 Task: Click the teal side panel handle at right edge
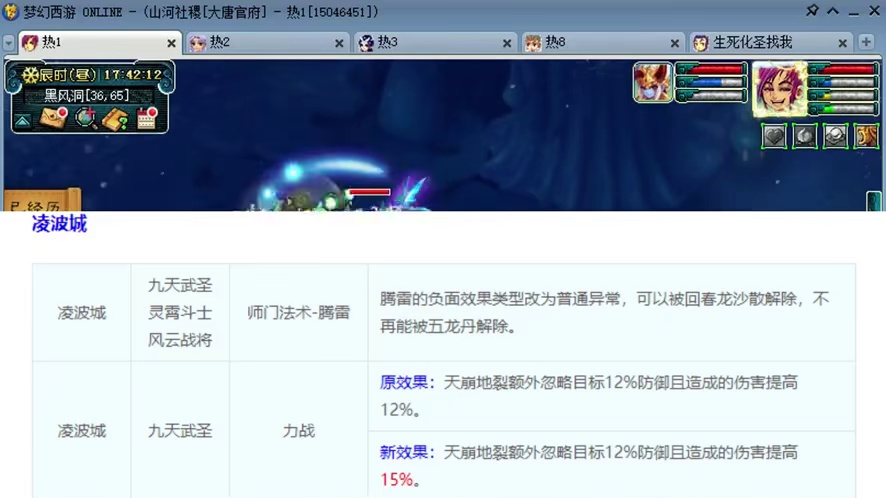click(x=874, y=201)
